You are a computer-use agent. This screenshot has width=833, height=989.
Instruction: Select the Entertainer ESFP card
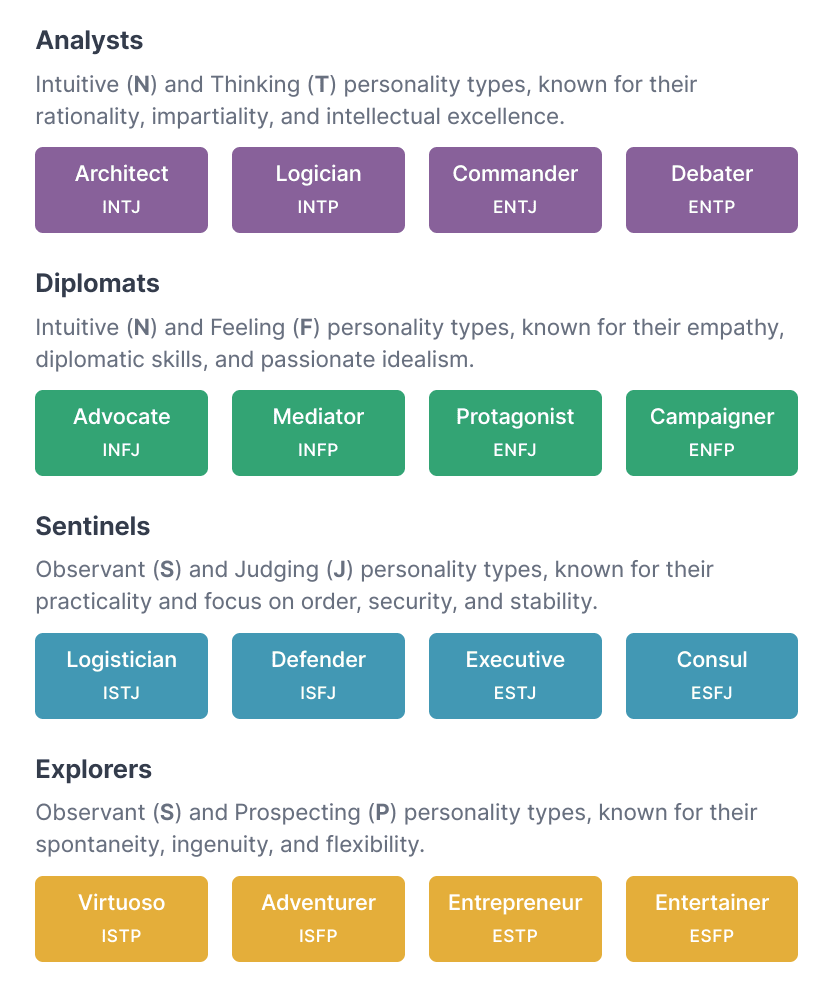(x=711, y=918)
